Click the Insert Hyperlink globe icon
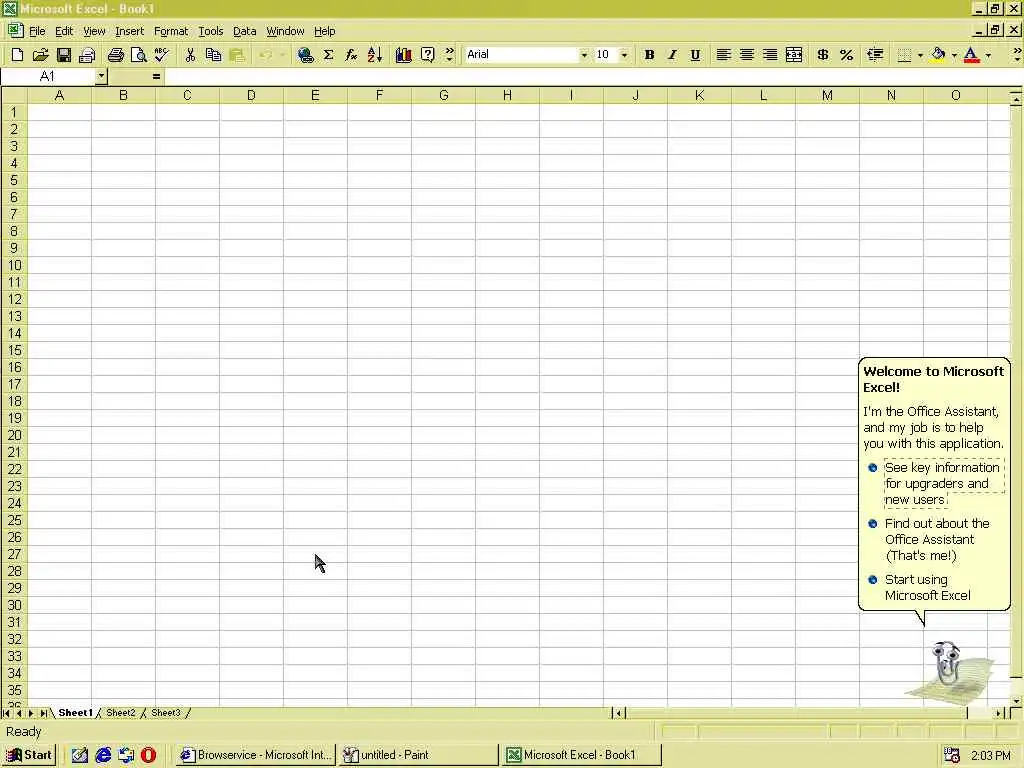1024x768 pixels. click(x=305, y=55)
